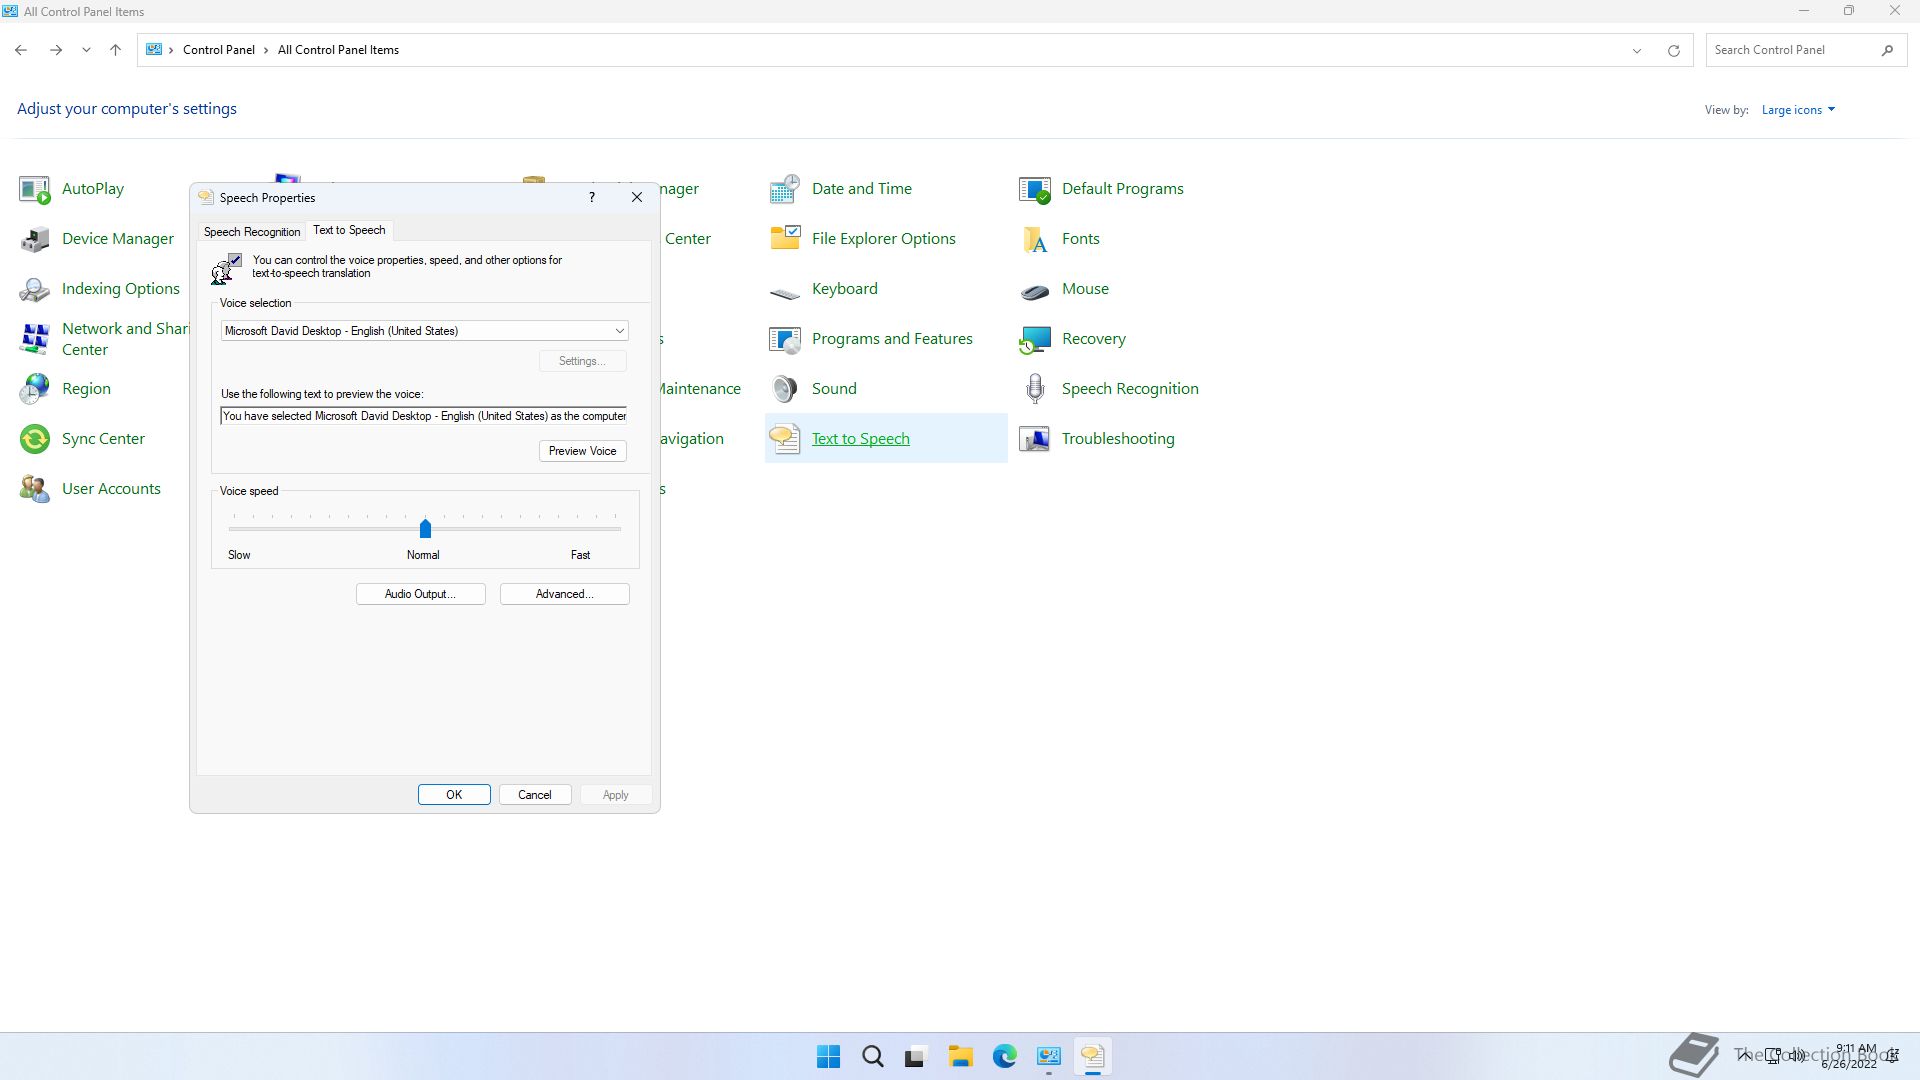The width and height of the screenshot is (1920, 1080).
Task: Click the disabled Apply button
Action: [615, 795]
